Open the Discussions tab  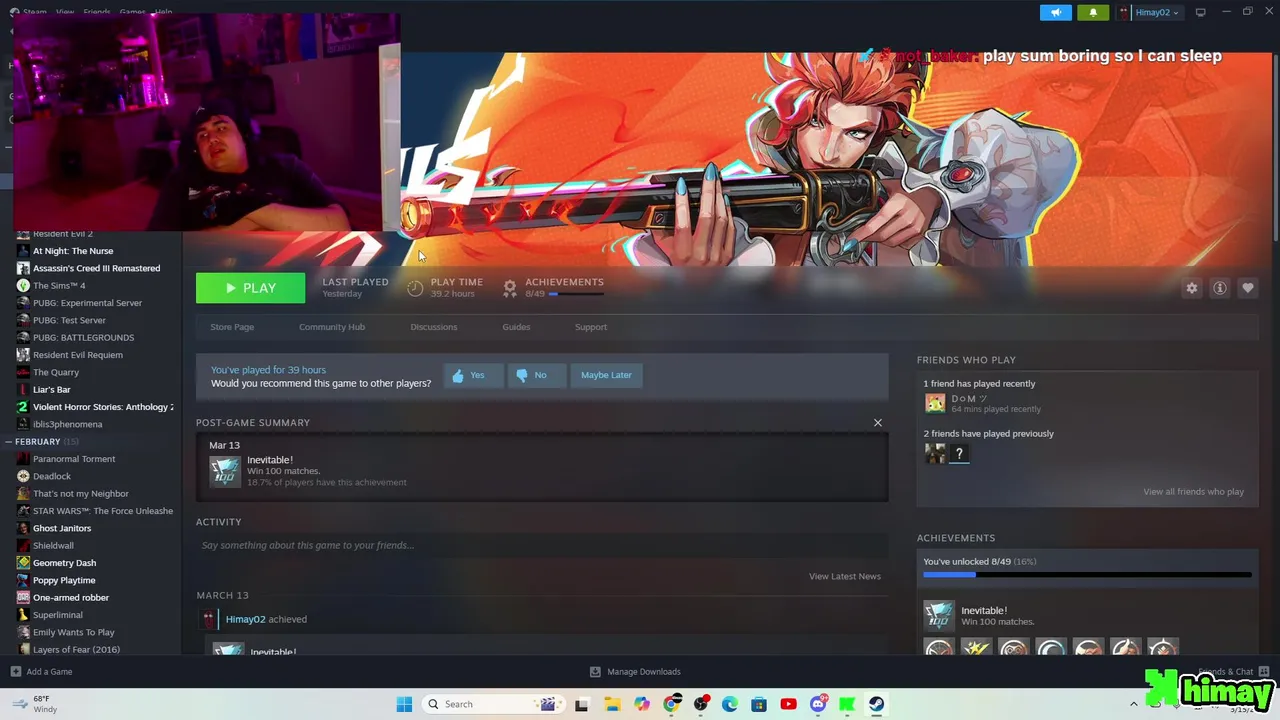coord(434,327)
